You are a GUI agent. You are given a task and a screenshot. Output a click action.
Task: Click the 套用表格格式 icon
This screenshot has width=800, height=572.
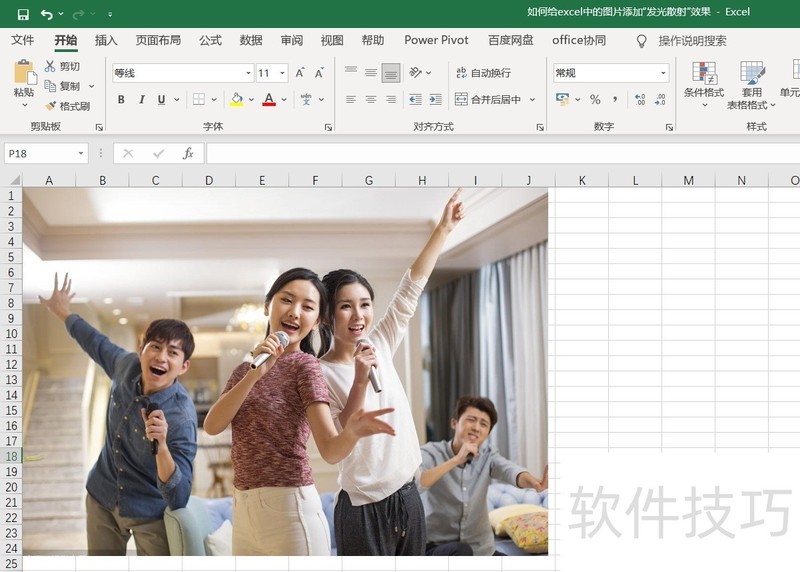pos(753,72)
